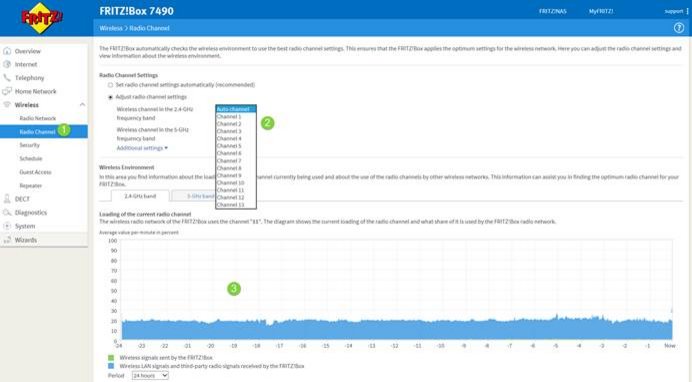Open the Period 24 hours dropdown
692x382 pixels.
tap(150, 375)
